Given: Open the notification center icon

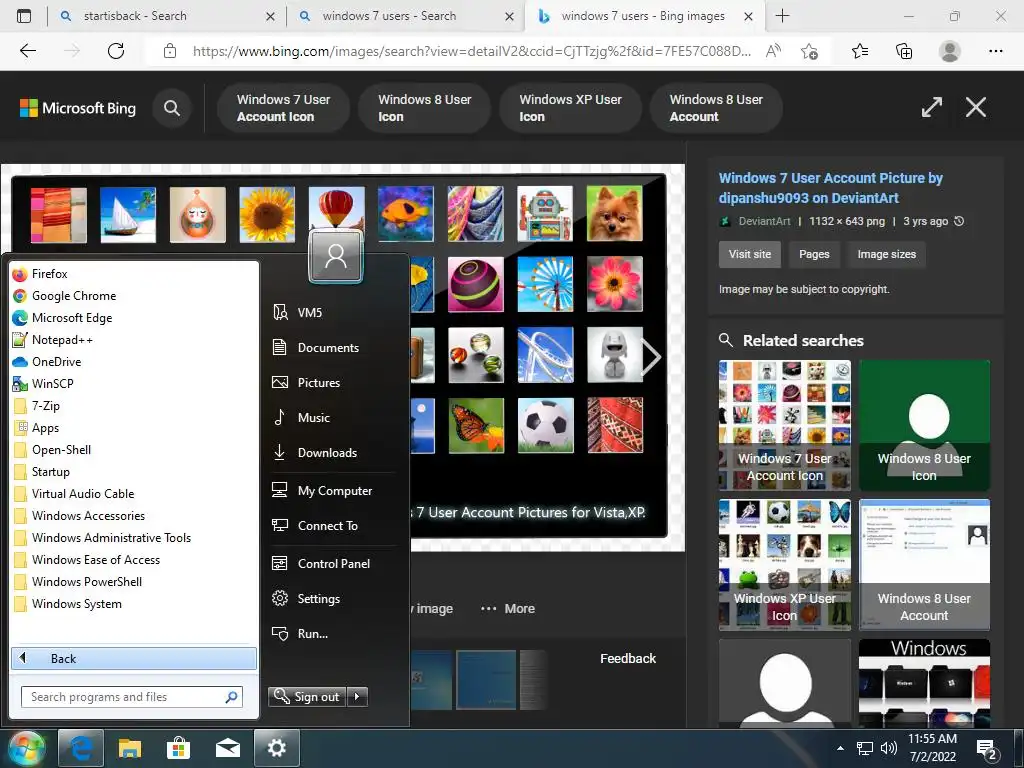Looking at the screenshot, I should pos(985,749).
